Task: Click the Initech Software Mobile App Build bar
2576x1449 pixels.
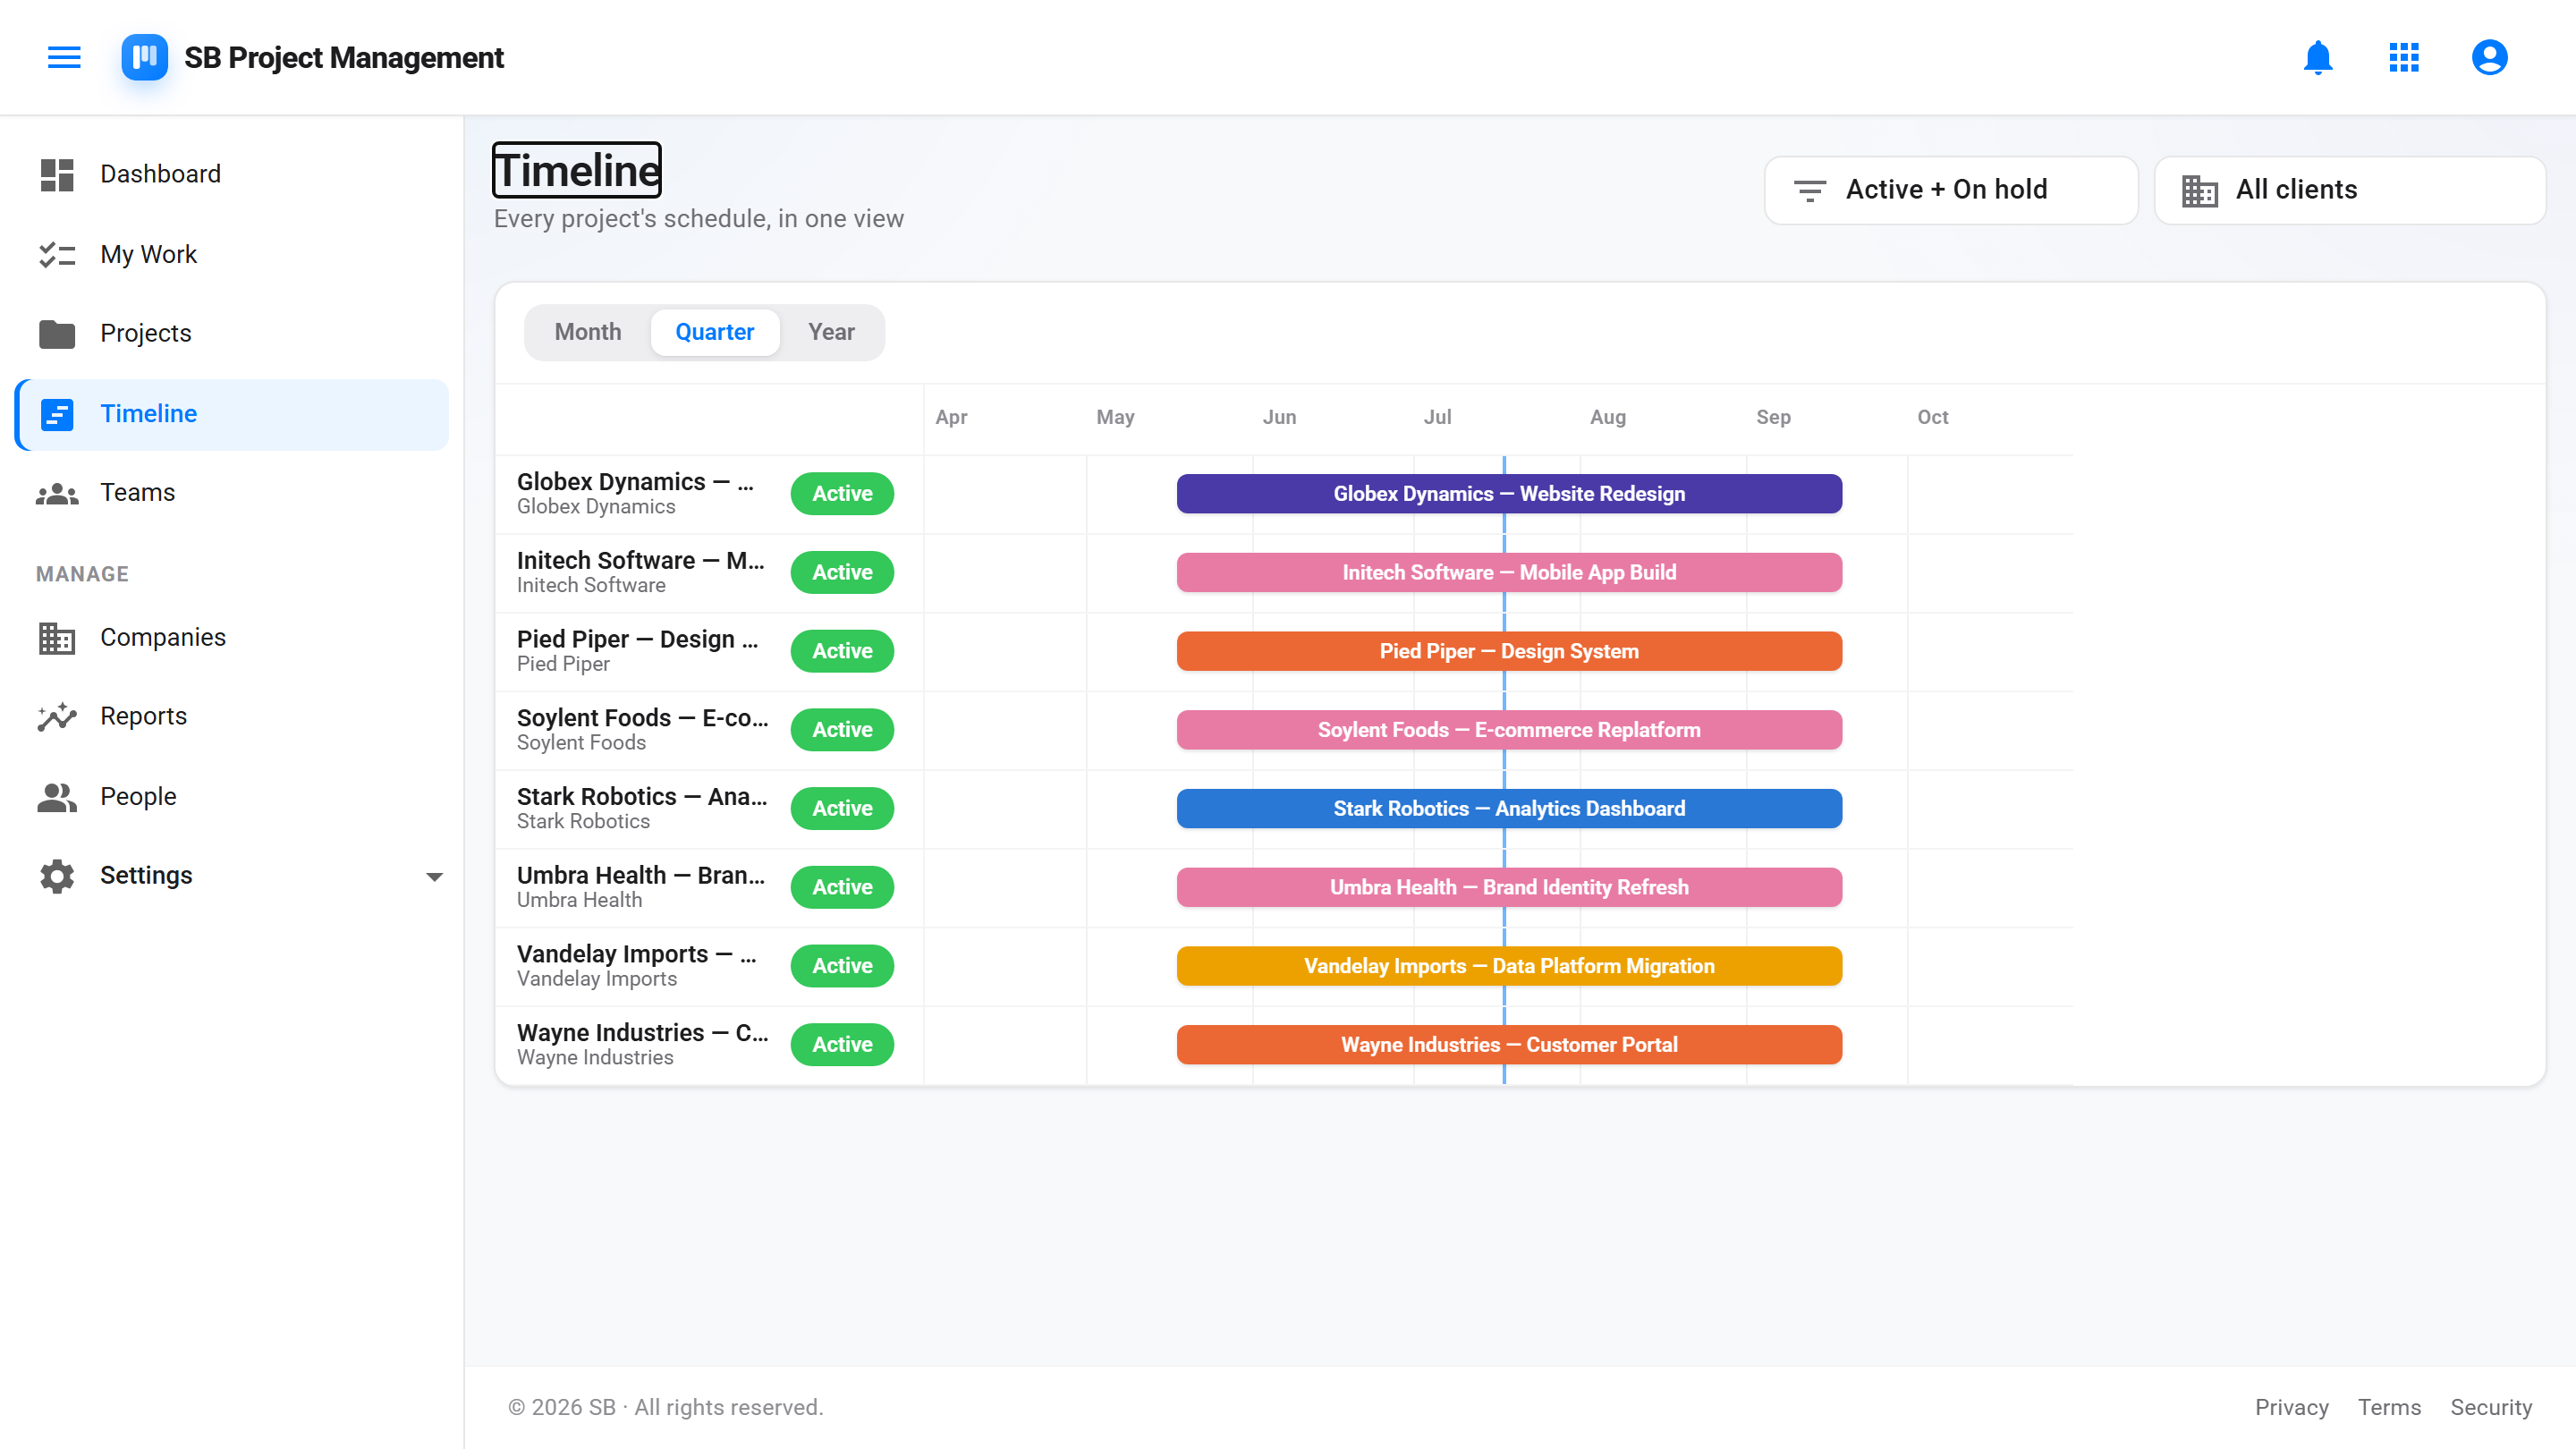Action: (1509, 572)
